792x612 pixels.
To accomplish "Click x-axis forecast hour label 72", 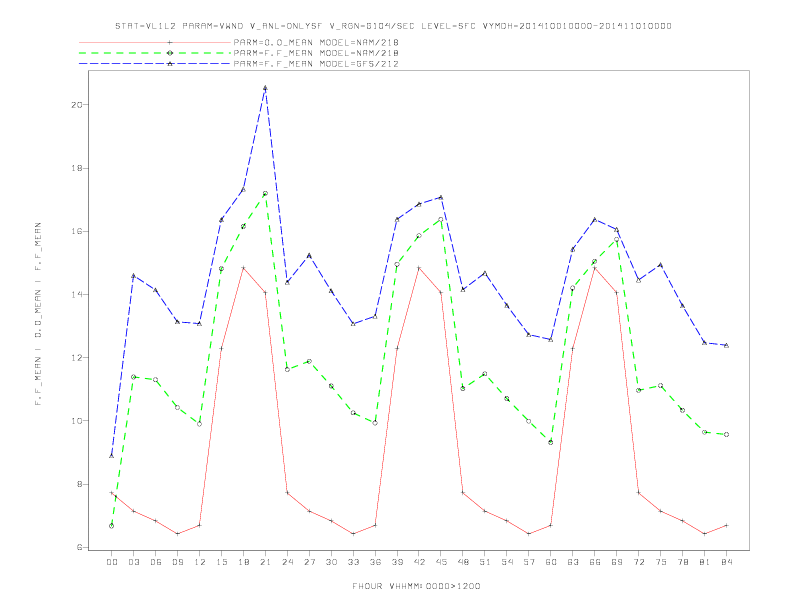I will [638, 562].
